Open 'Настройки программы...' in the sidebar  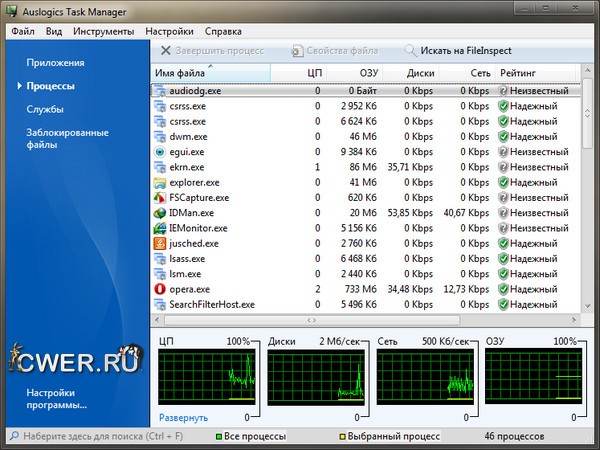57,399
